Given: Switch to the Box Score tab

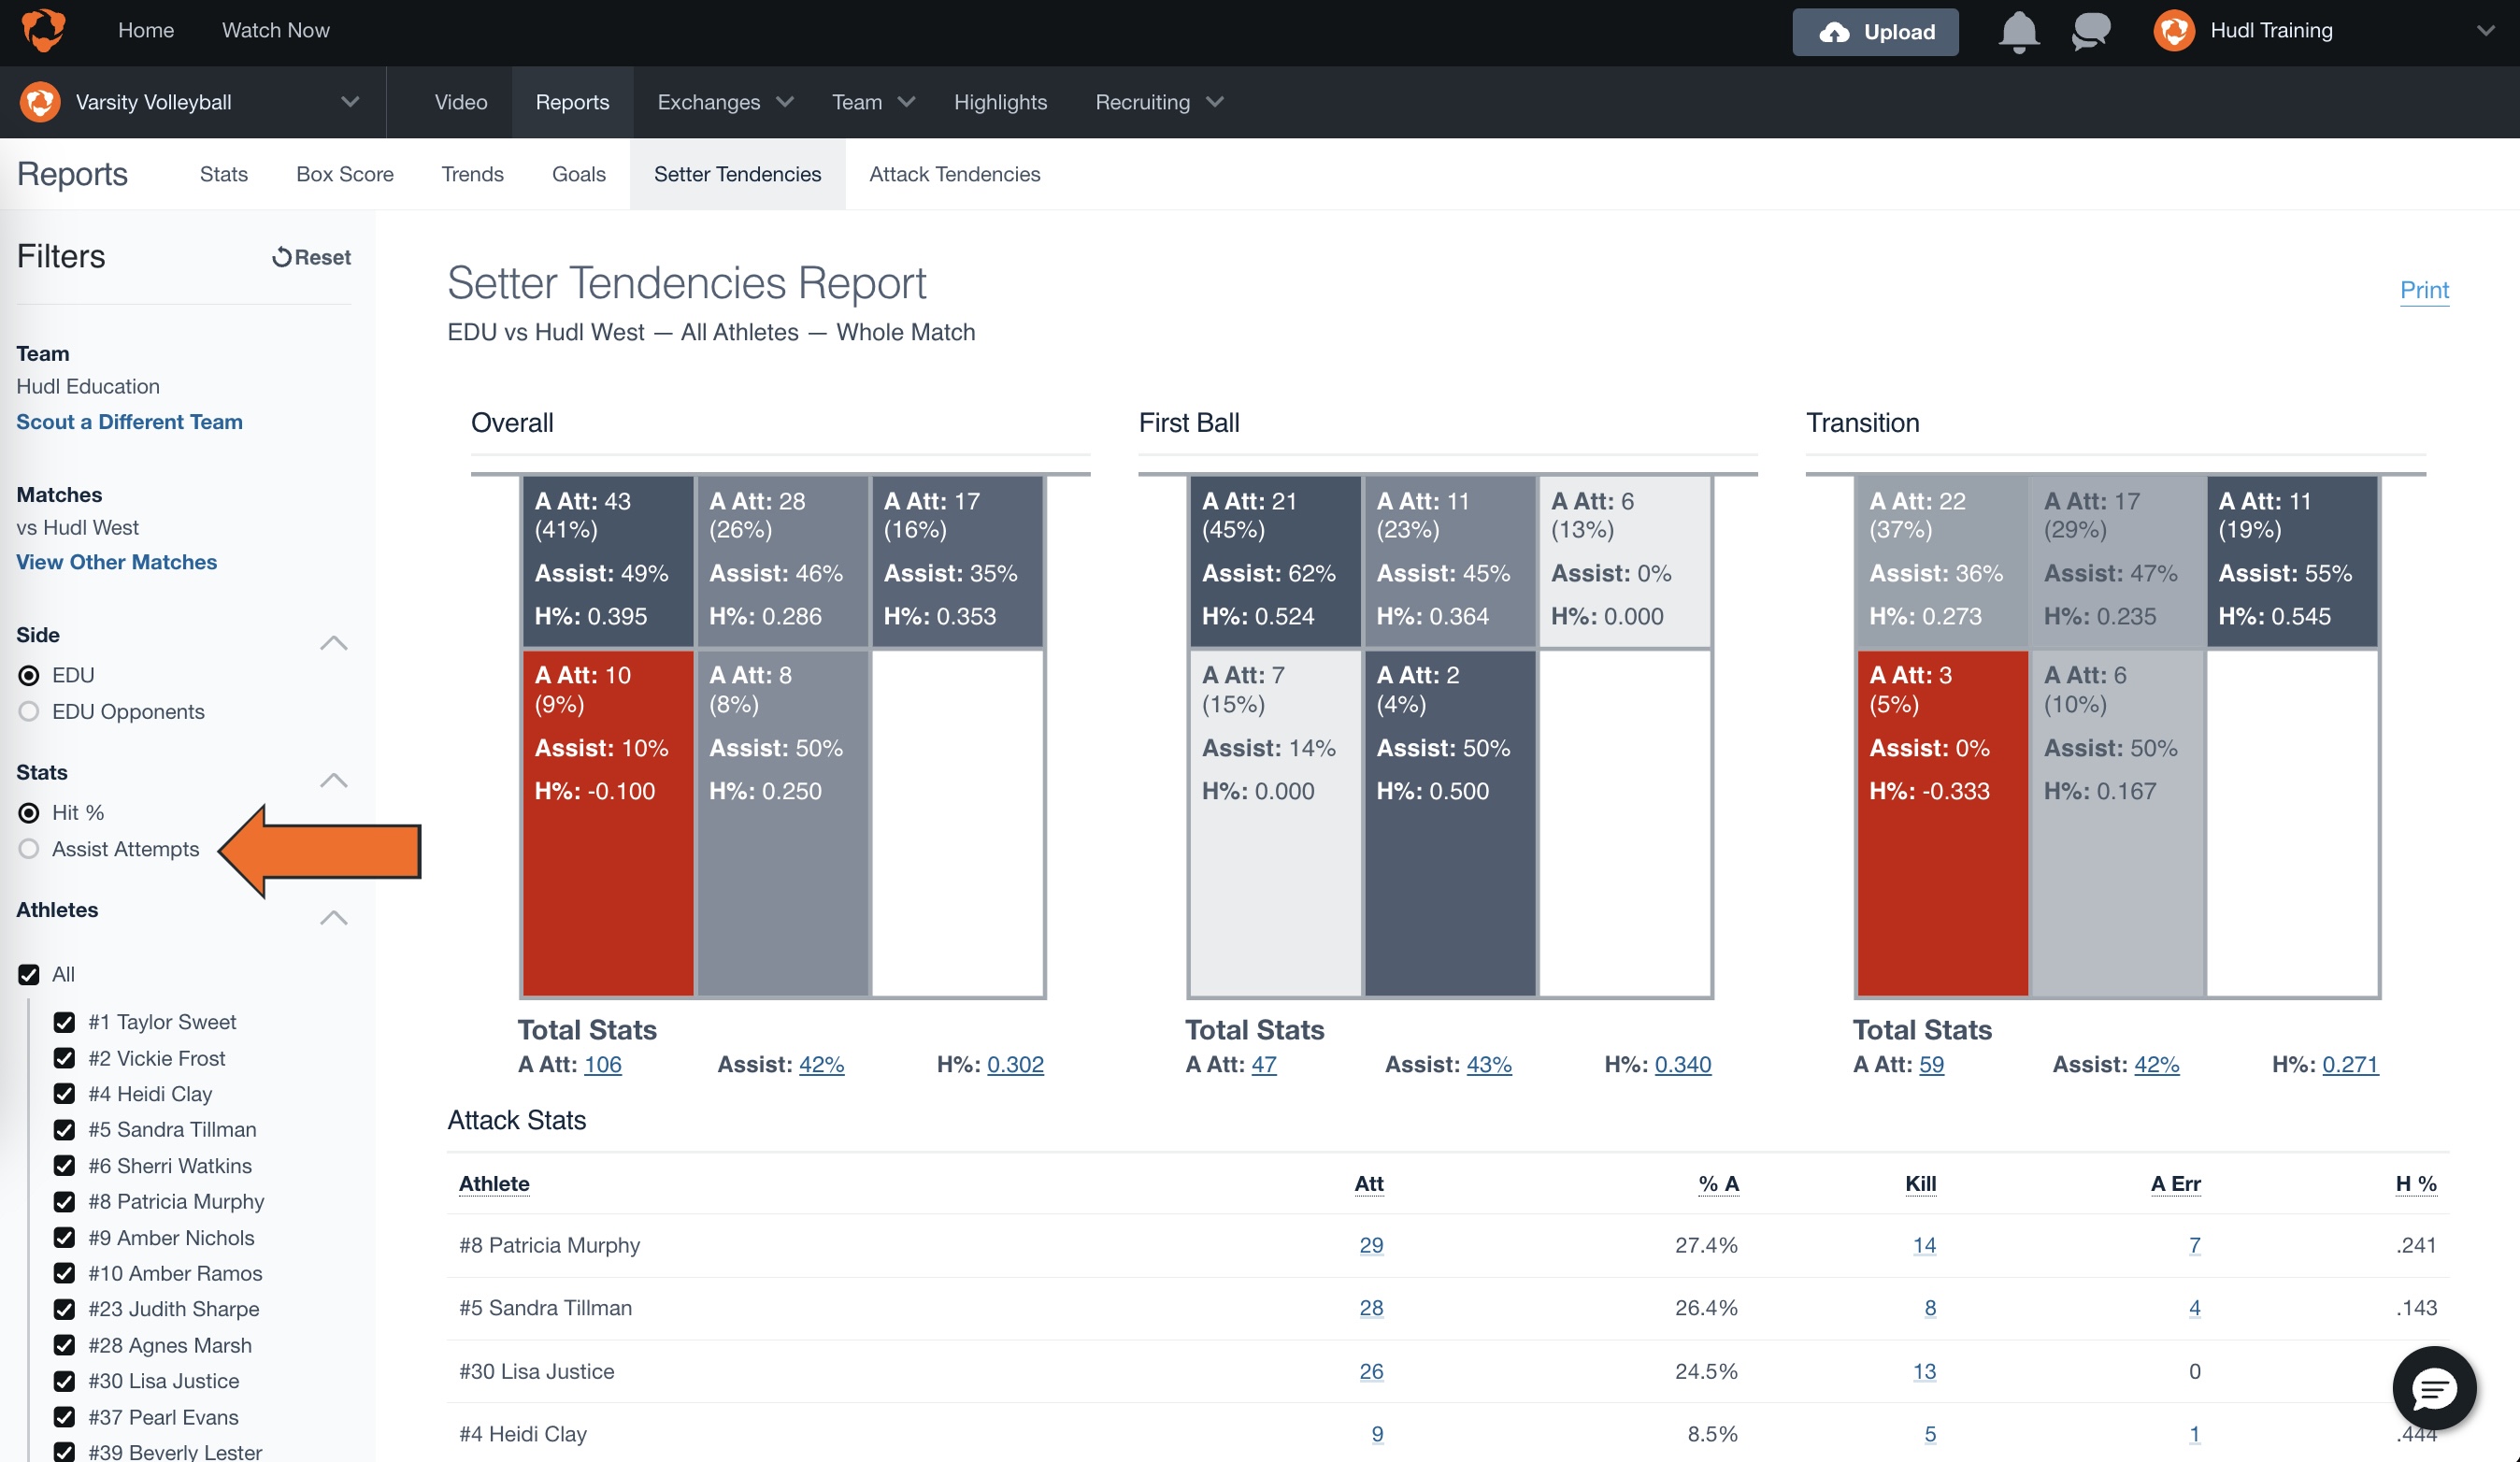Looking at the screenshot, I should [345, 174].
